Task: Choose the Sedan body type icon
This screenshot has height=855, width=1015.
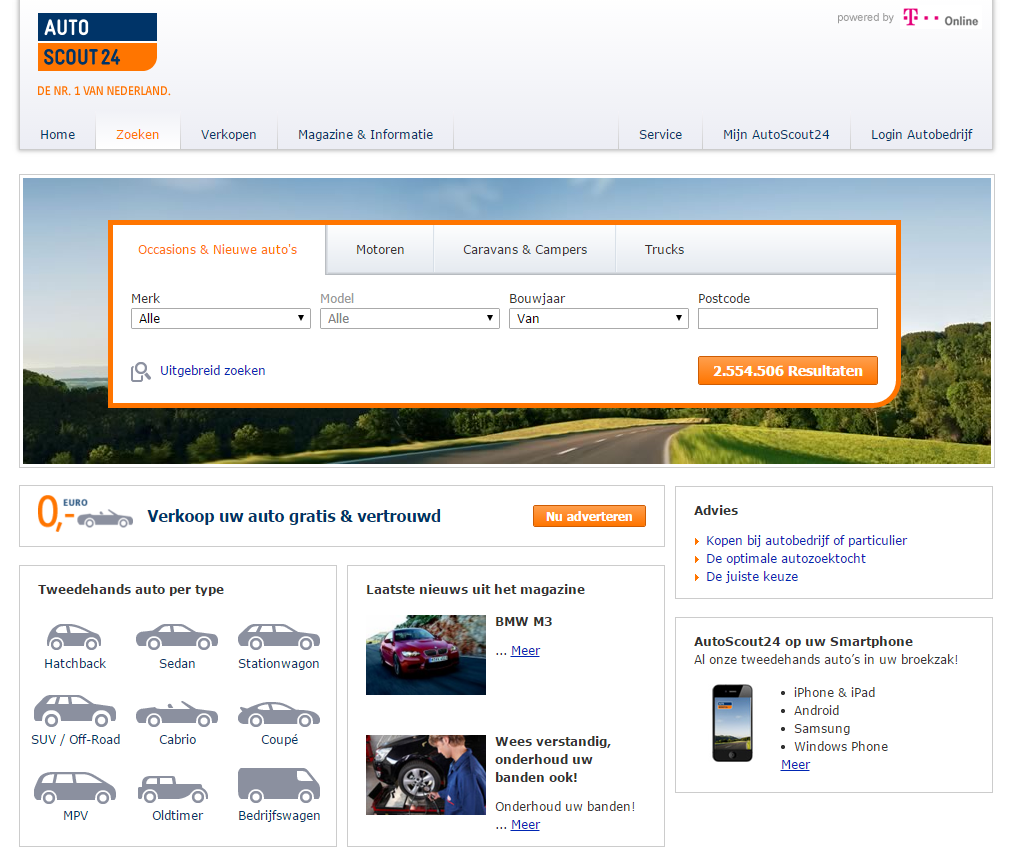Action: pyautogui.click(x=177, y=637)
